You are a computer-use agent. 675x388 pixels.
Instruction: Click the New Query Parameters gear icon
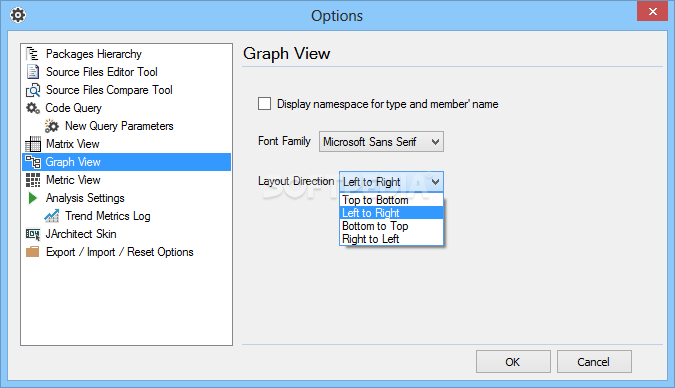tap(52, 126)
